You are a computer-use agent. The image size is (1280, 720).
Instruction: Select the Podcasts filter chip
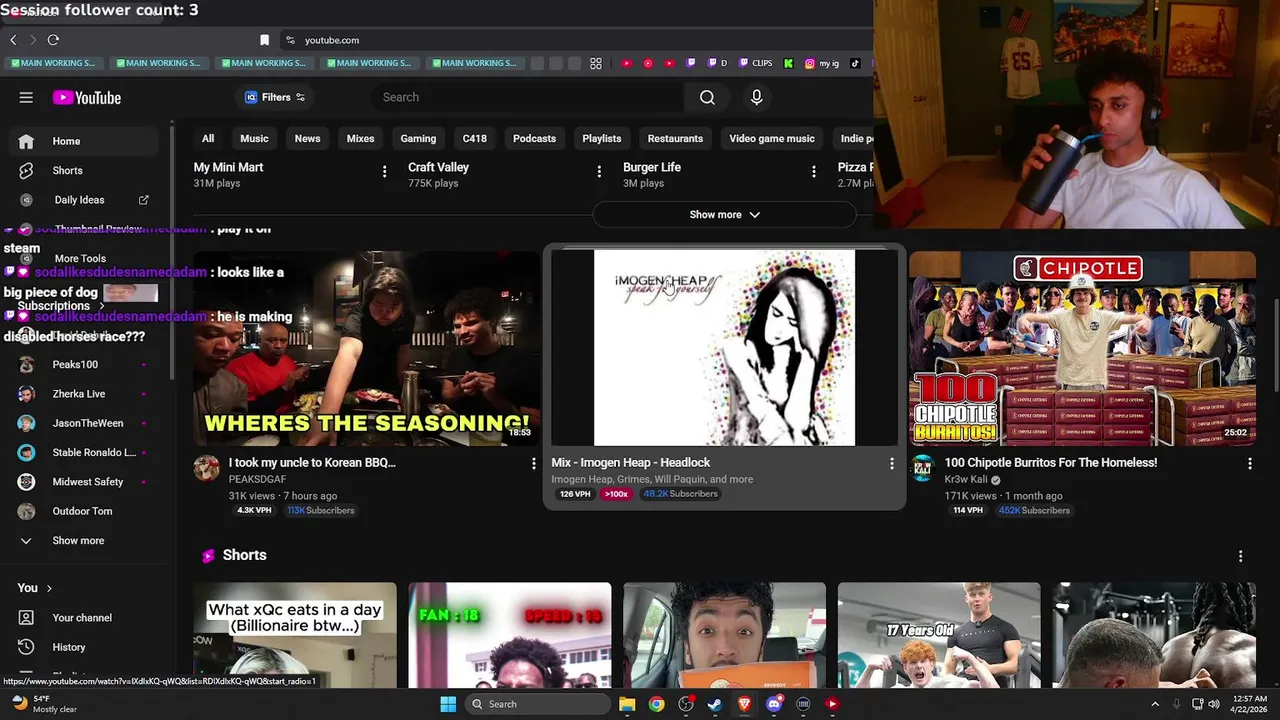click(534, 139)
